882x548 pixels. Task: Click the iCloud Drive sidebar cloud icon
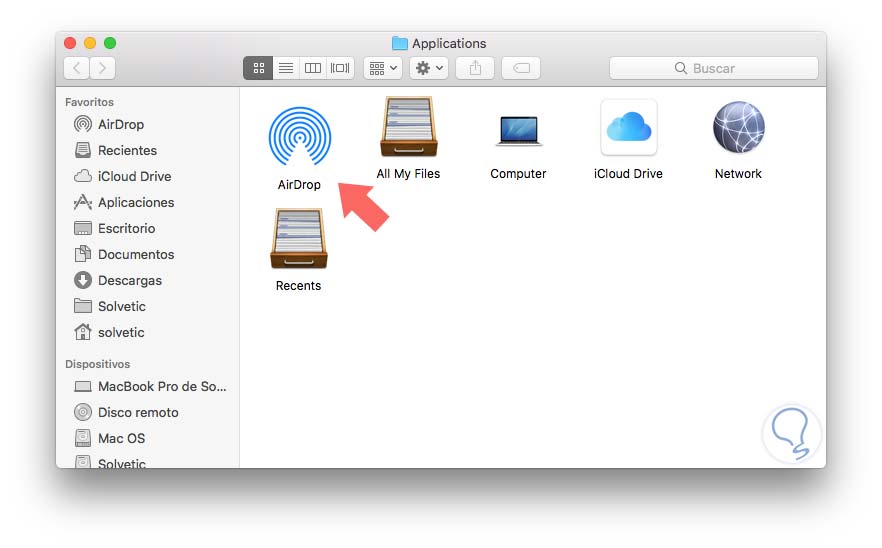tap(83, 176)
